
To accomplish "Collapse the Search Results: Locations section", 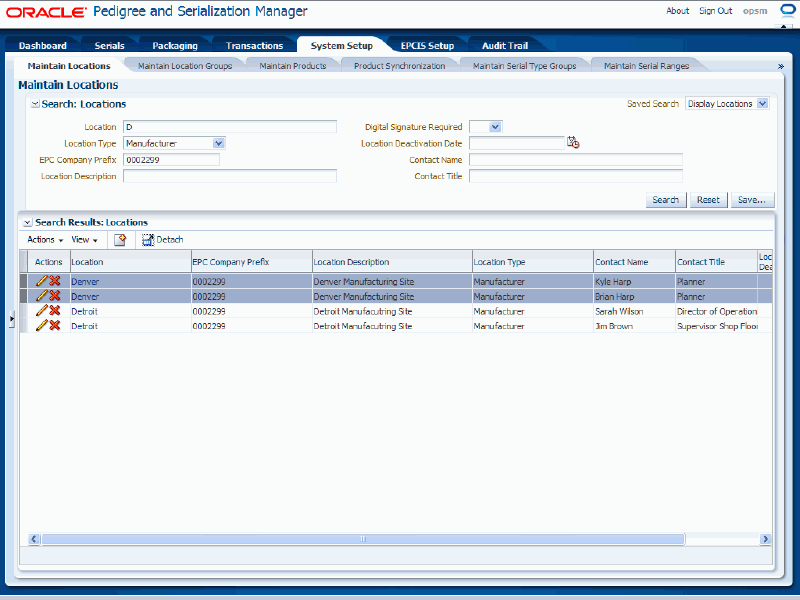I will [x=28, y=222].
